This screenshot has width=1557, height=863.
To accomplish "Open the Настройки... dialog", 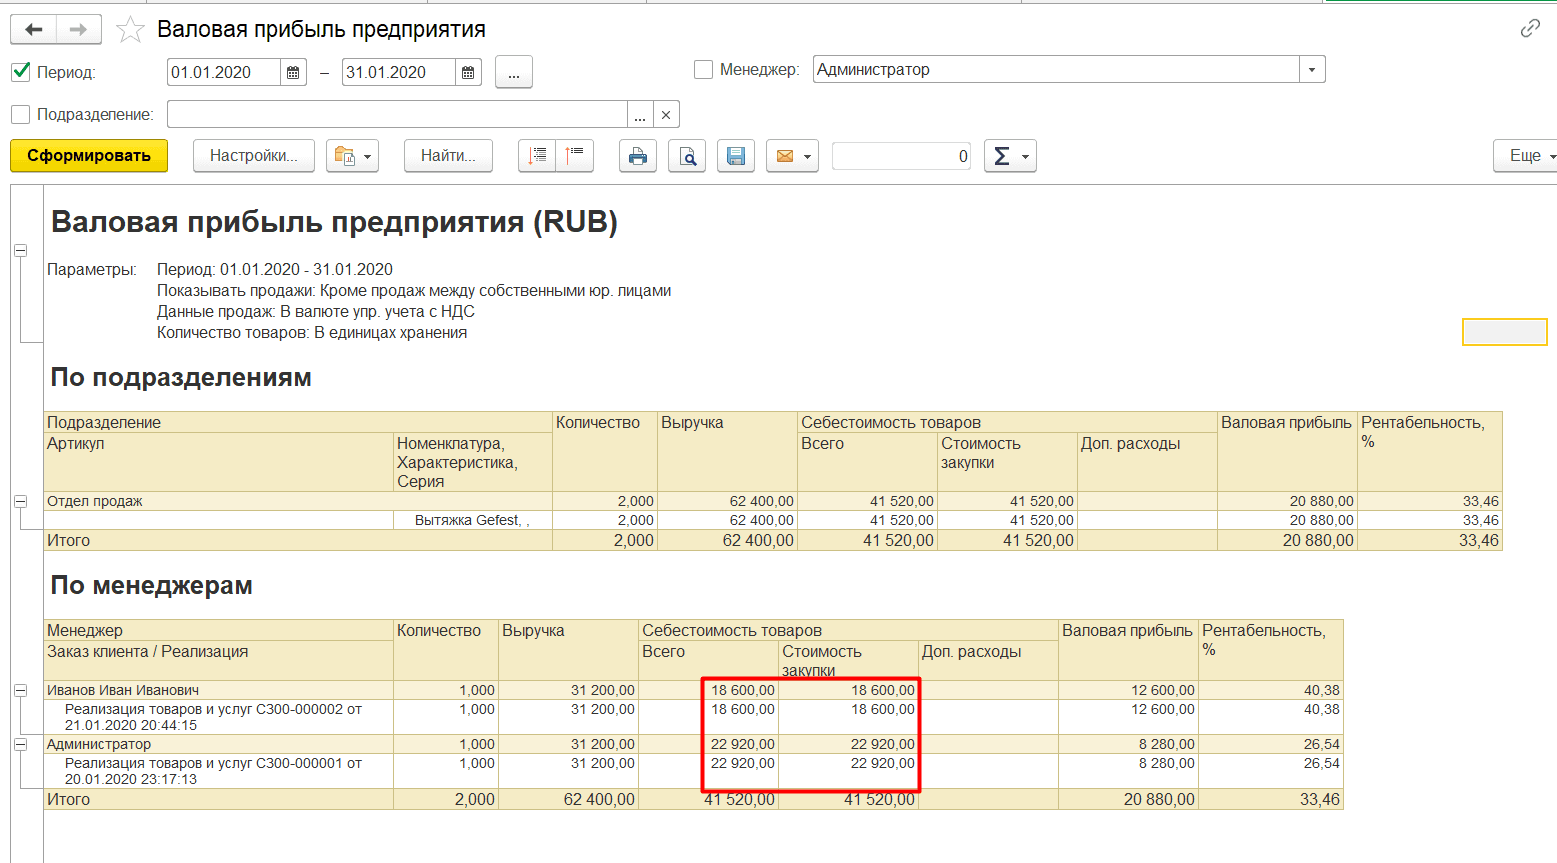I will (253, 156).
